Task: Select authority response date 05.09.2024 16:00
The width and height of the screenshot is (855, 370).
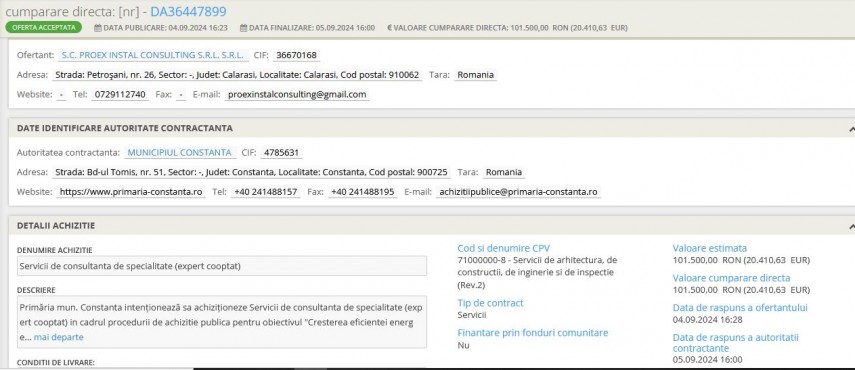Action: pos(707,360)
